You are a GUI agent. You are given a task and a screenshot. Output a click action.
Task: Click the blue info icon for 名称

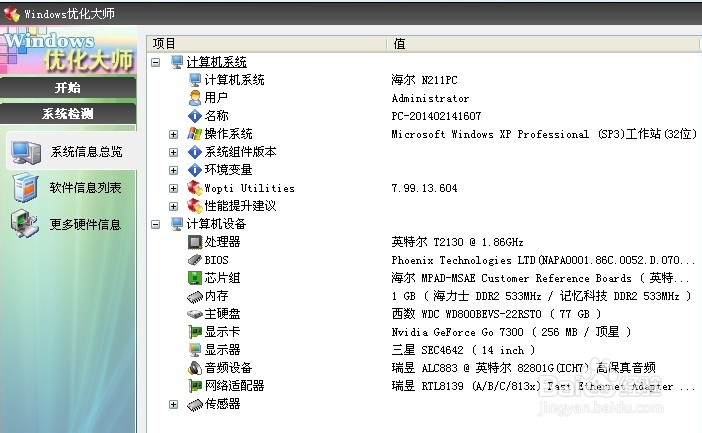click(x=195, y=116)
